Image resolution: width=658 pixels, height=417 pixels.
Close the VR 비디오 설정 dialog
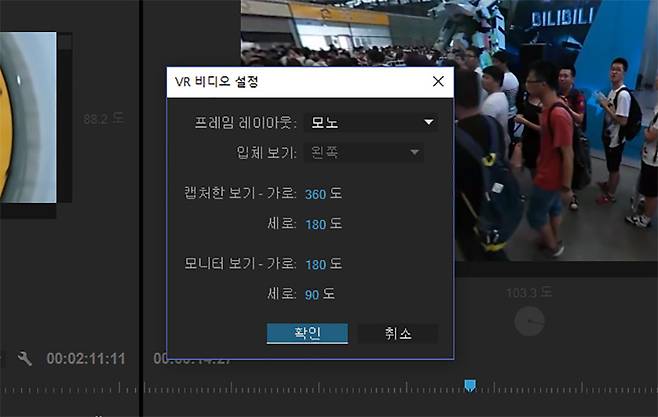coord(438,81)
